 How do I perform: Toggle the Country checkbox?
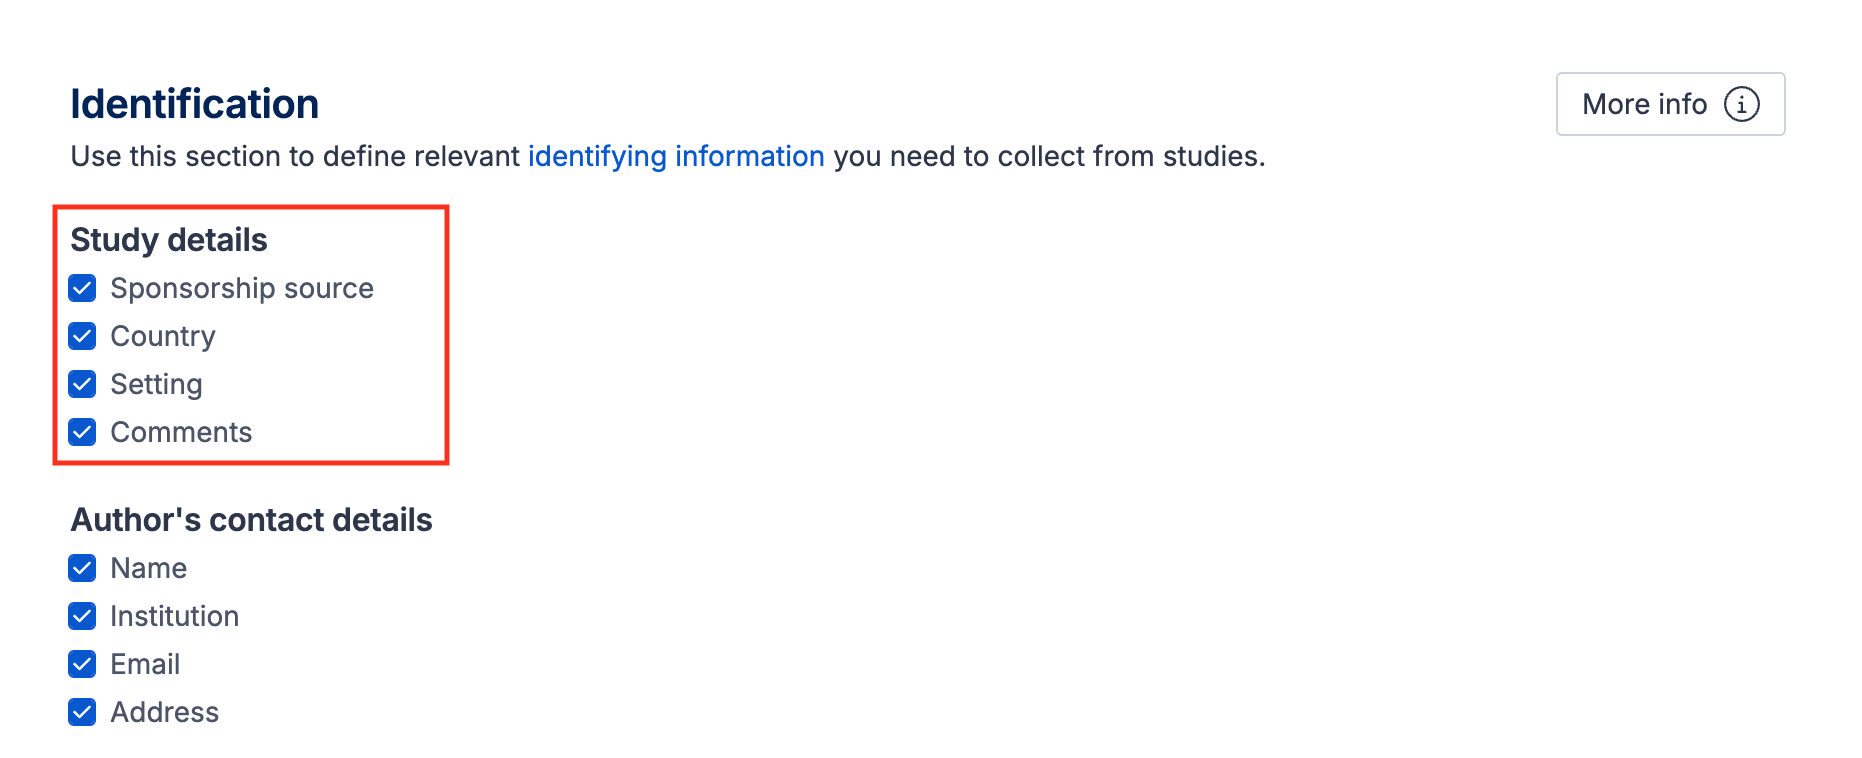click(83, 337)
